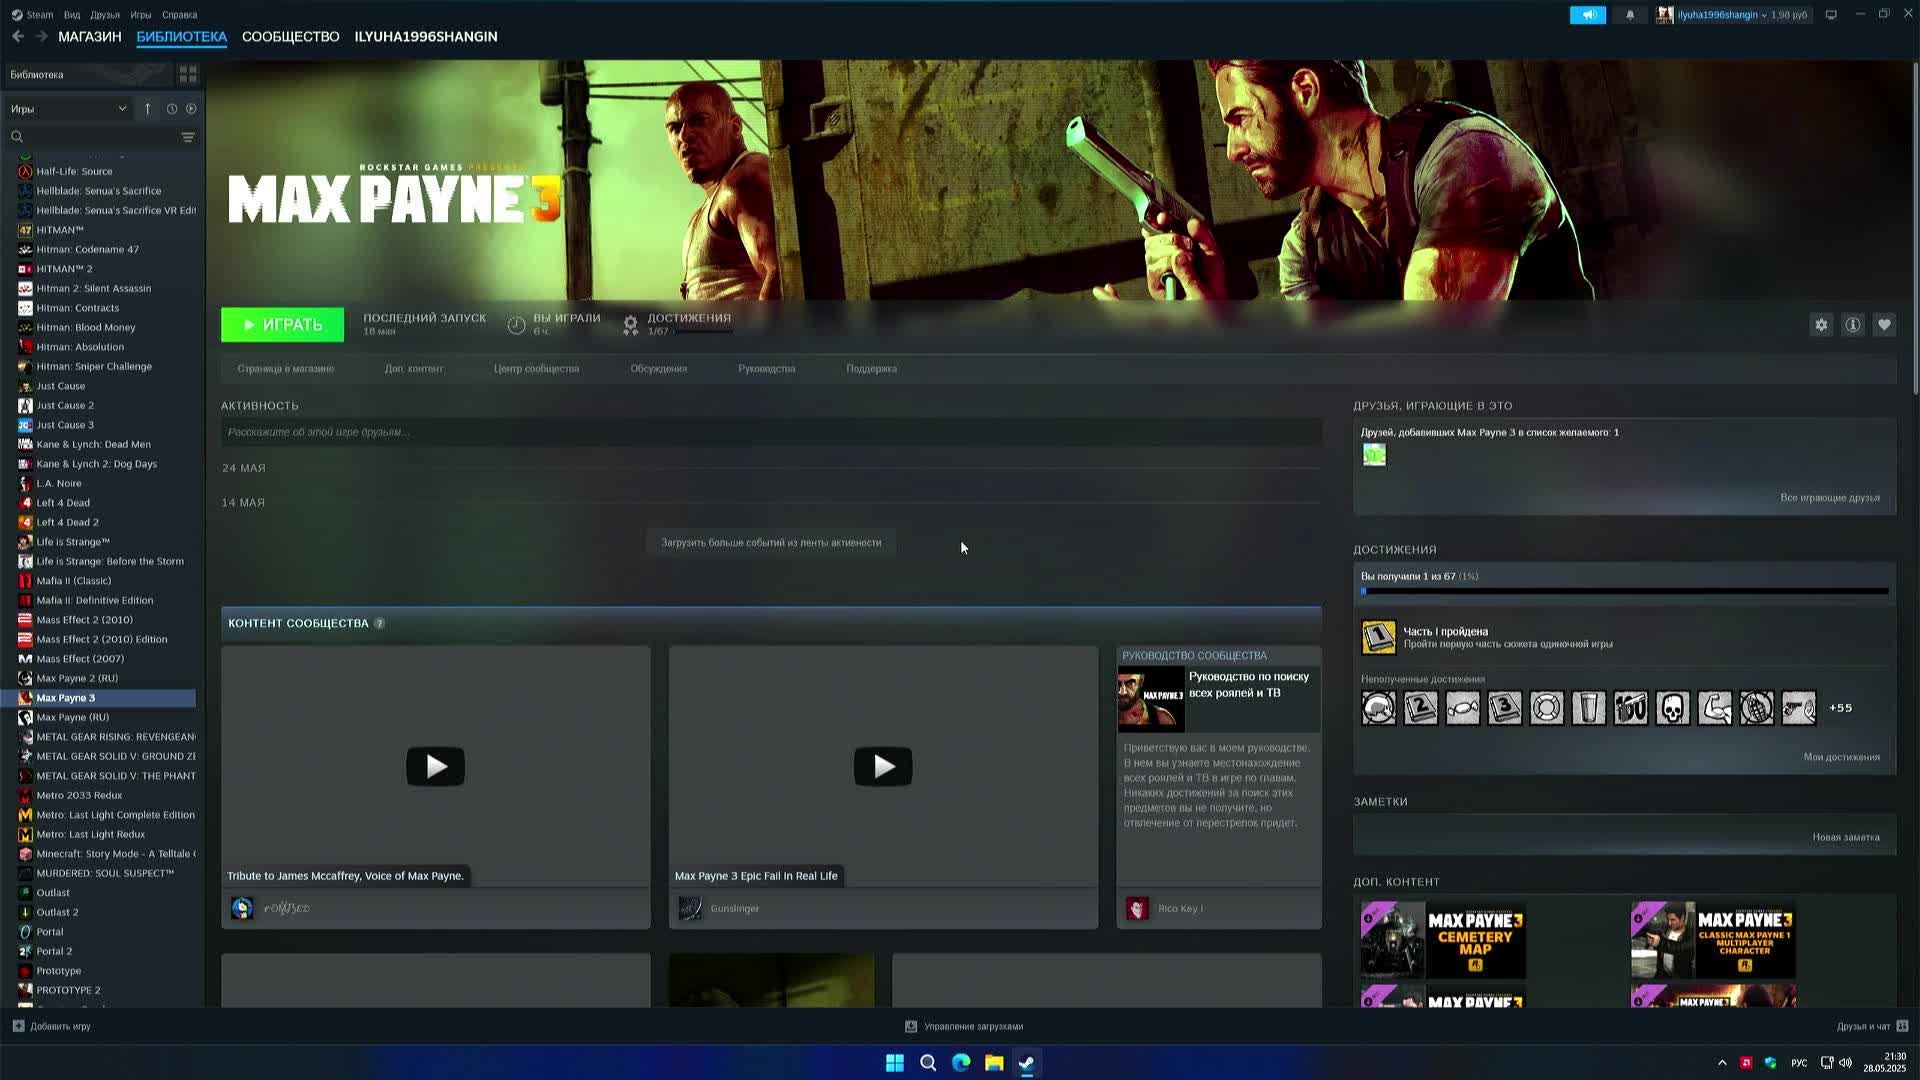The image size is (1920, 1080).
Task: Open Игры menu in the menu bar
Action: click(x=141, y=15)
